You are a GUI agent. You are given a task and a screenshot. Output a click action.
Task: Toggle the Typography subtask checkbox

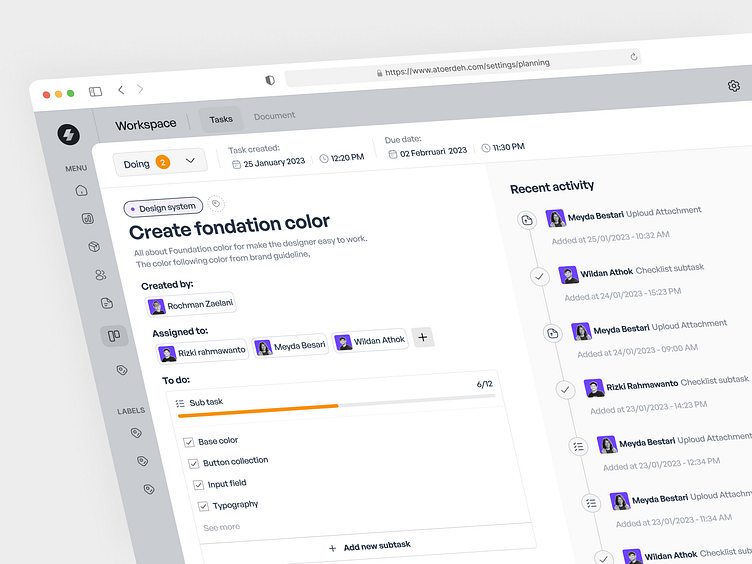(x=203, y=506)
